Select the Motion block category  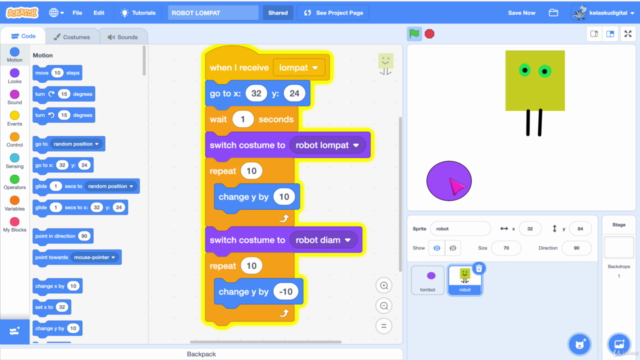pyautogui.click(x=15, y=55)
